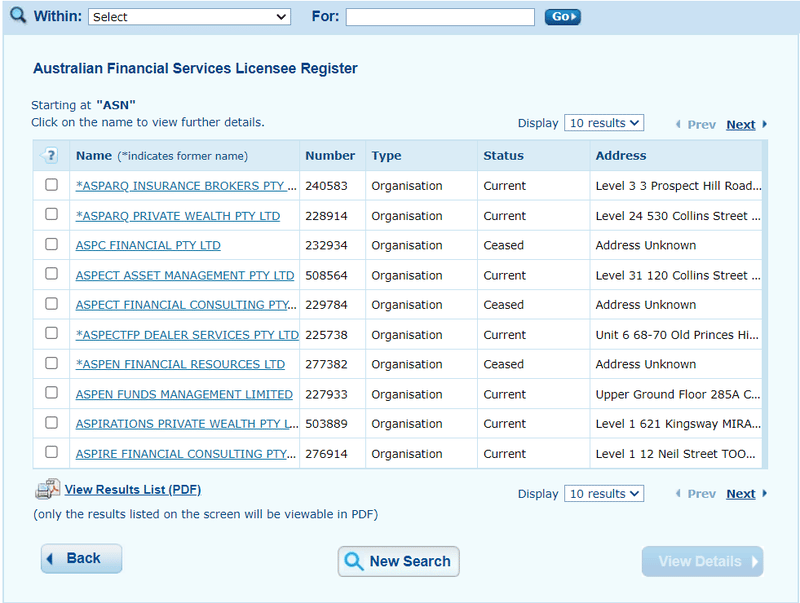Click address Level 24 530 Collins Street
Image resolution: width=800 pixels, height=603 pixels.
pos(678,216)
